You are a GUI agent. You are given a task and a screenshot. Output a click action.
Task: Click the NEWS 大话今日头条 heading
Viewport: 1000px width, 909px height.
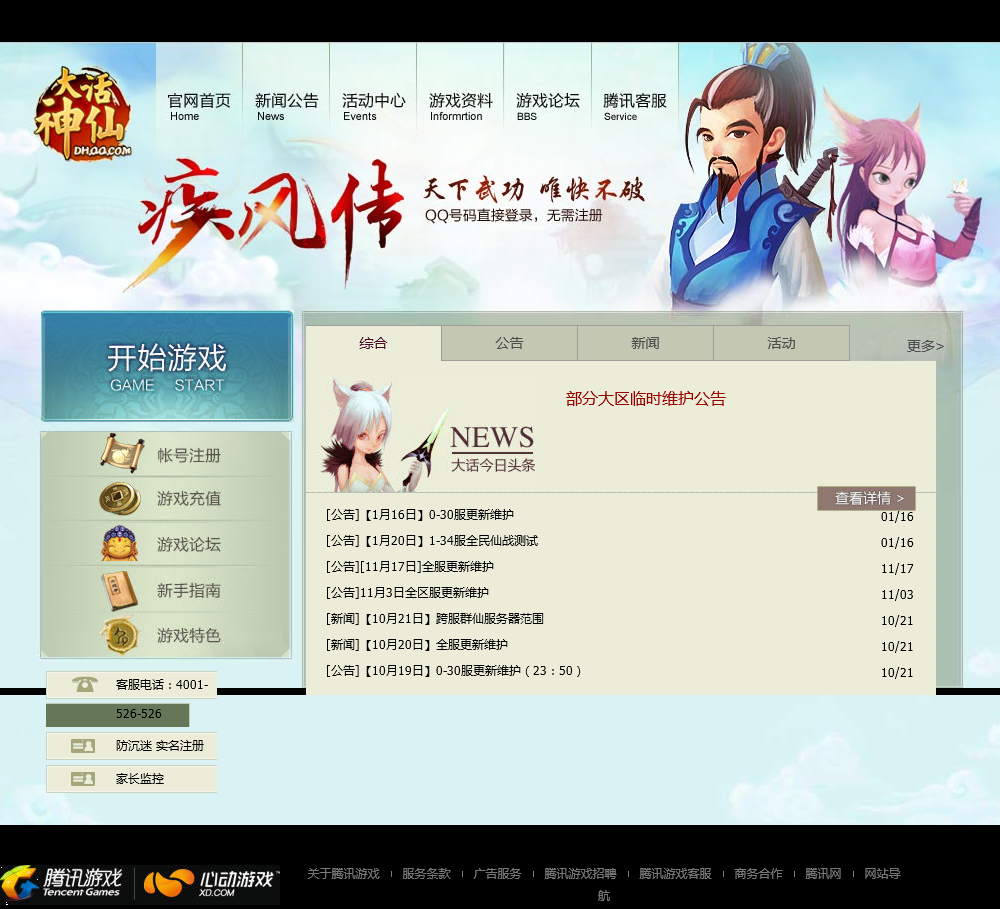[492, 449]
